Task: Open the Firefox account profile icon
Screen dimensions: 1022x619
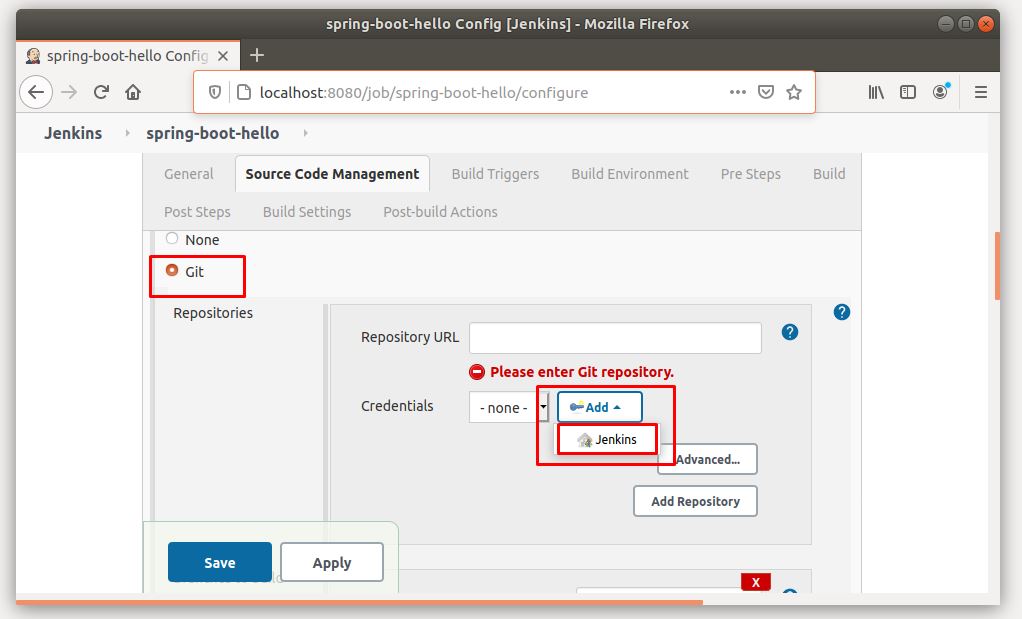Action: pyautogui.click(x=940, y=91)
